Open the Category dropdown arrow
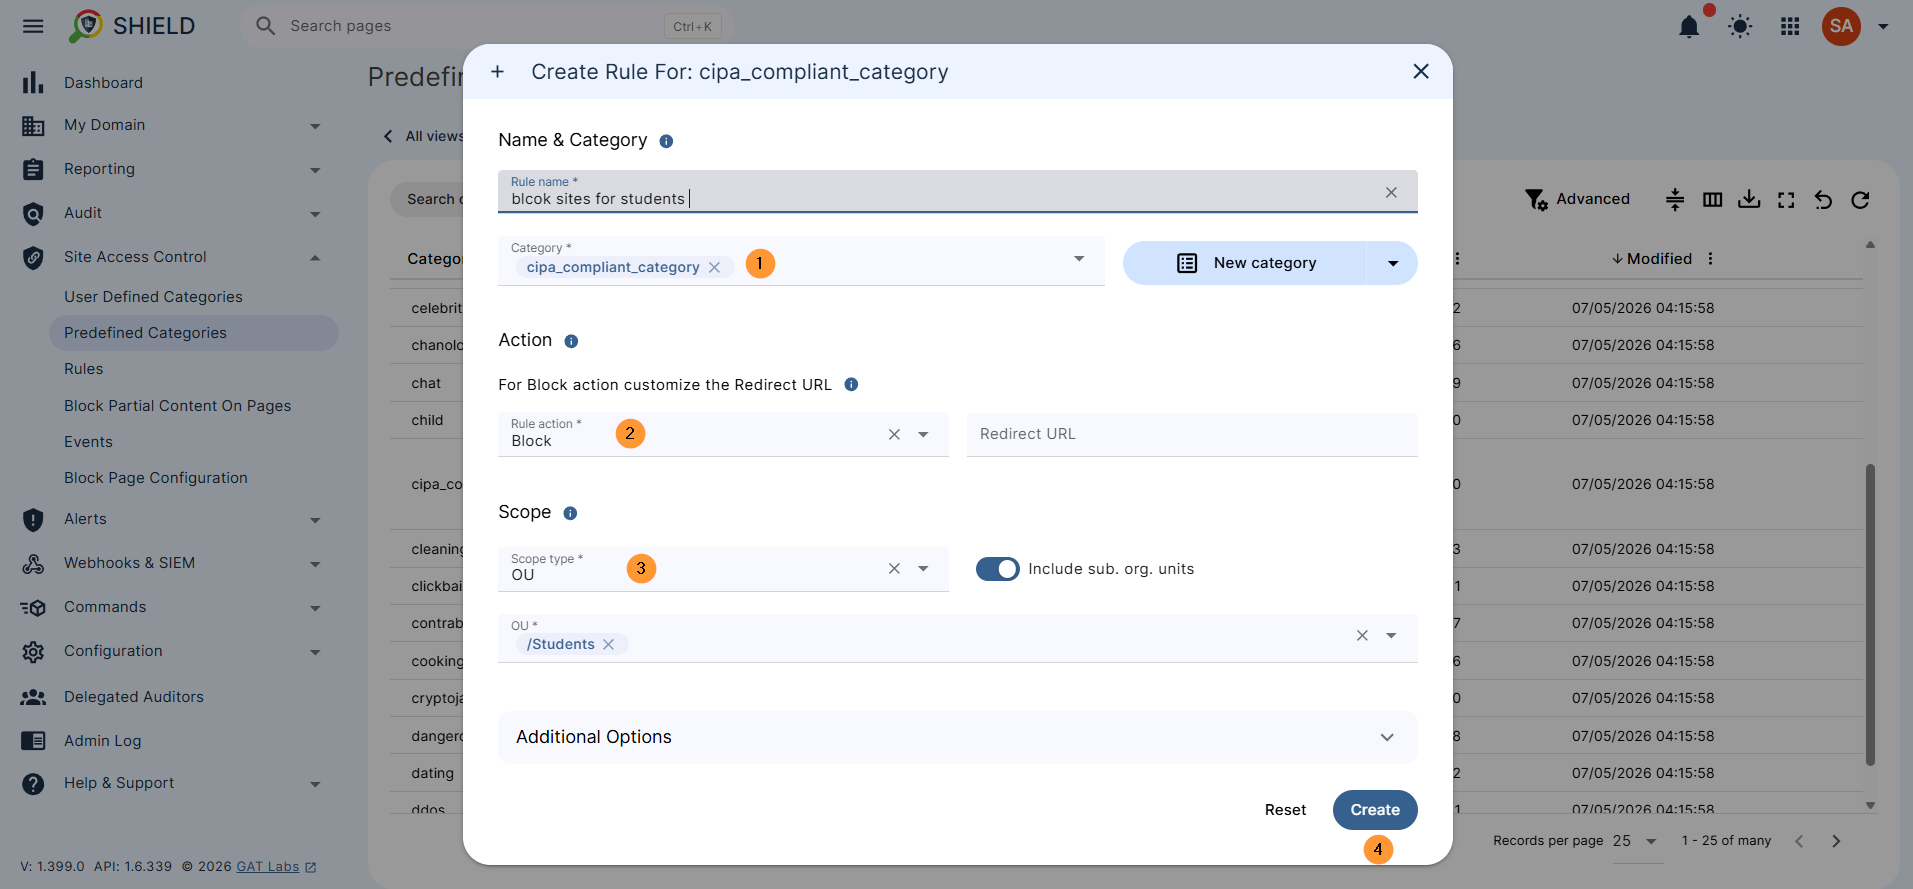The height and width of the screenshot is (889, 1913). tap(1079, 259)
